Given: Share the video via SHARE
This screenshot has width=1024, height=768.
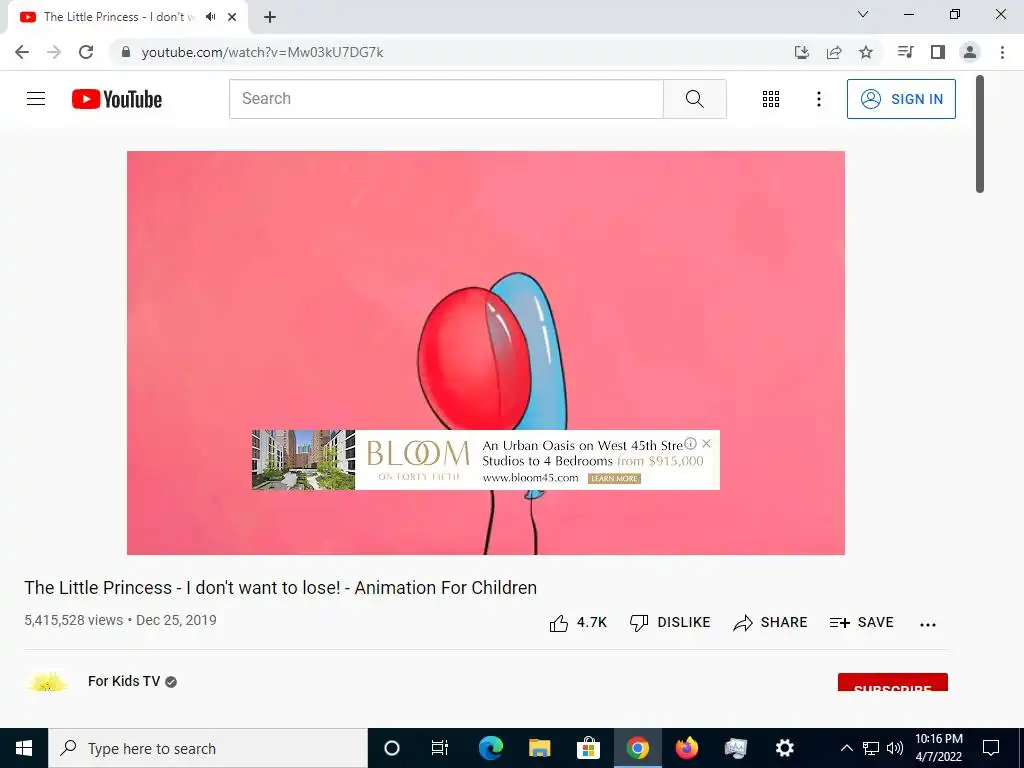Looking at the screenshot, I should [x=770, y=622].
